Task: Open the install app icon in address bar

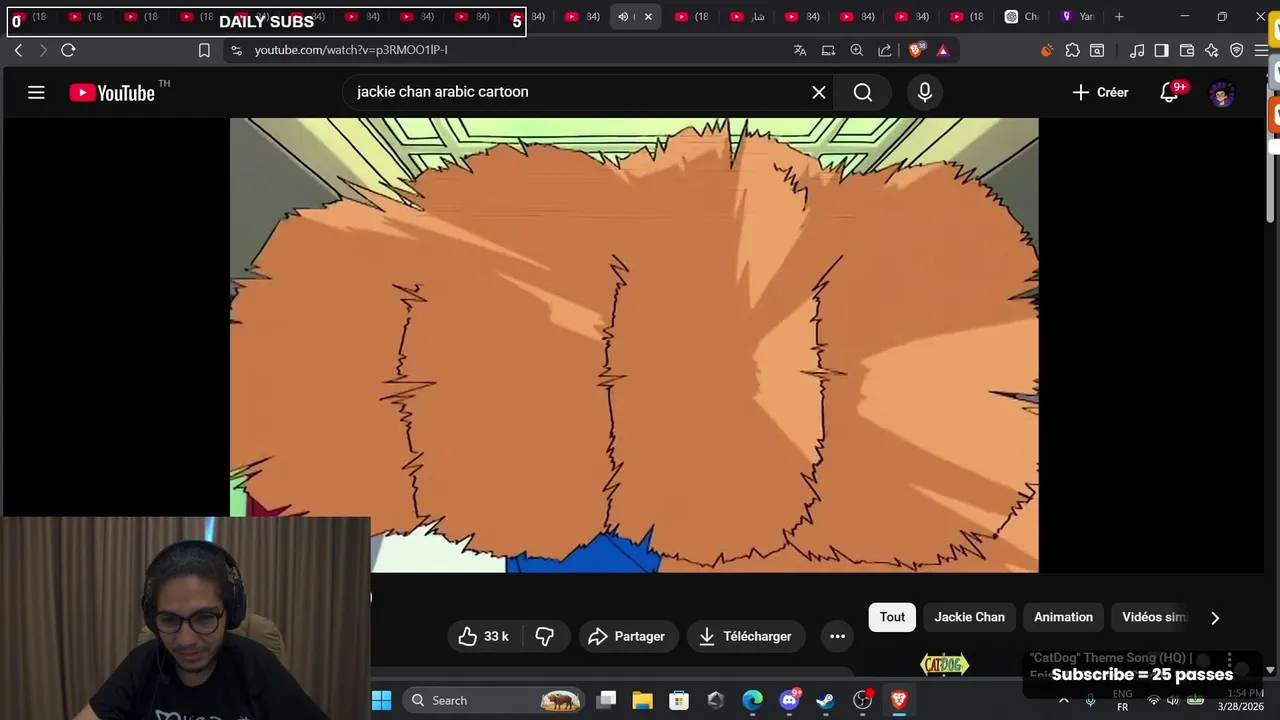Action: 828,50
